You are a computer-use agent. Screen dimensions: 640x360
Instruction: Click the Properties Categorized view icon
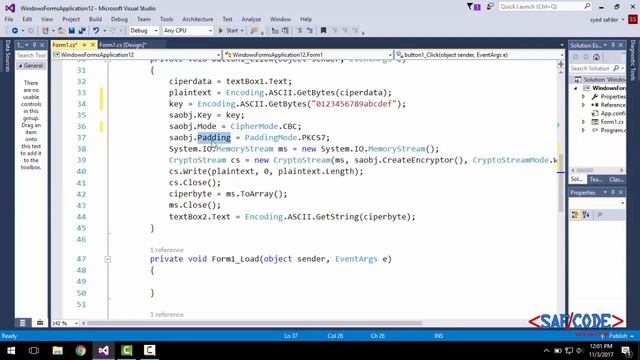[575, 215]
